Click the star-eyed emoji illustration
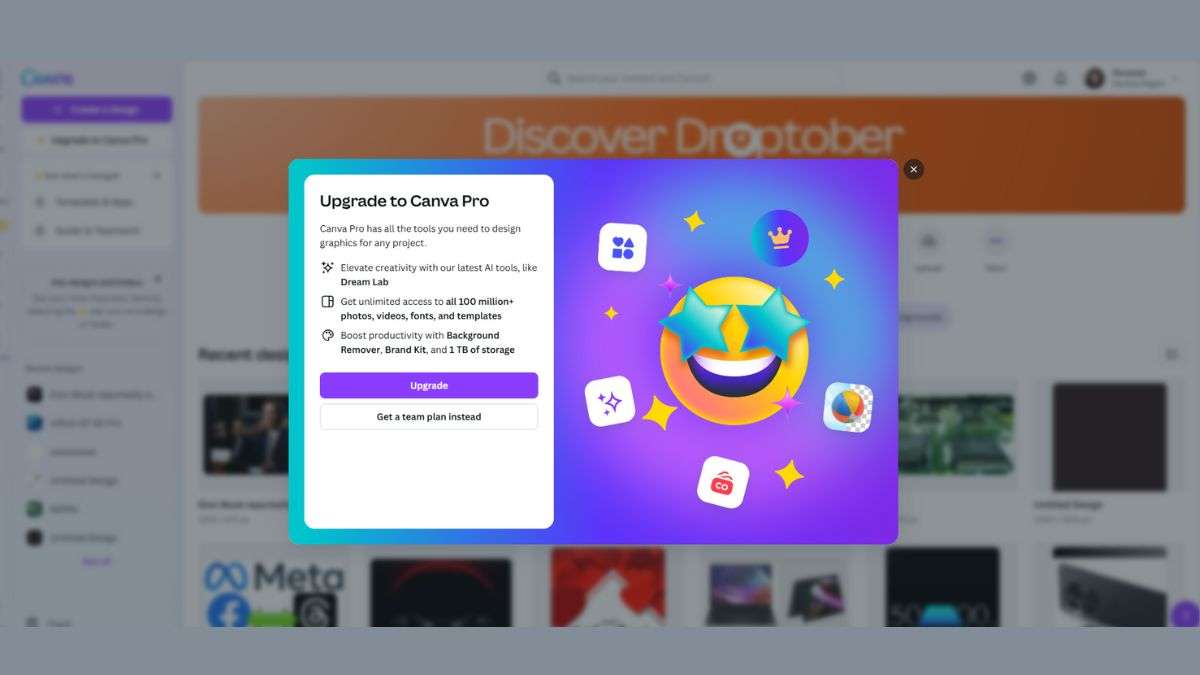 point(734,352)
